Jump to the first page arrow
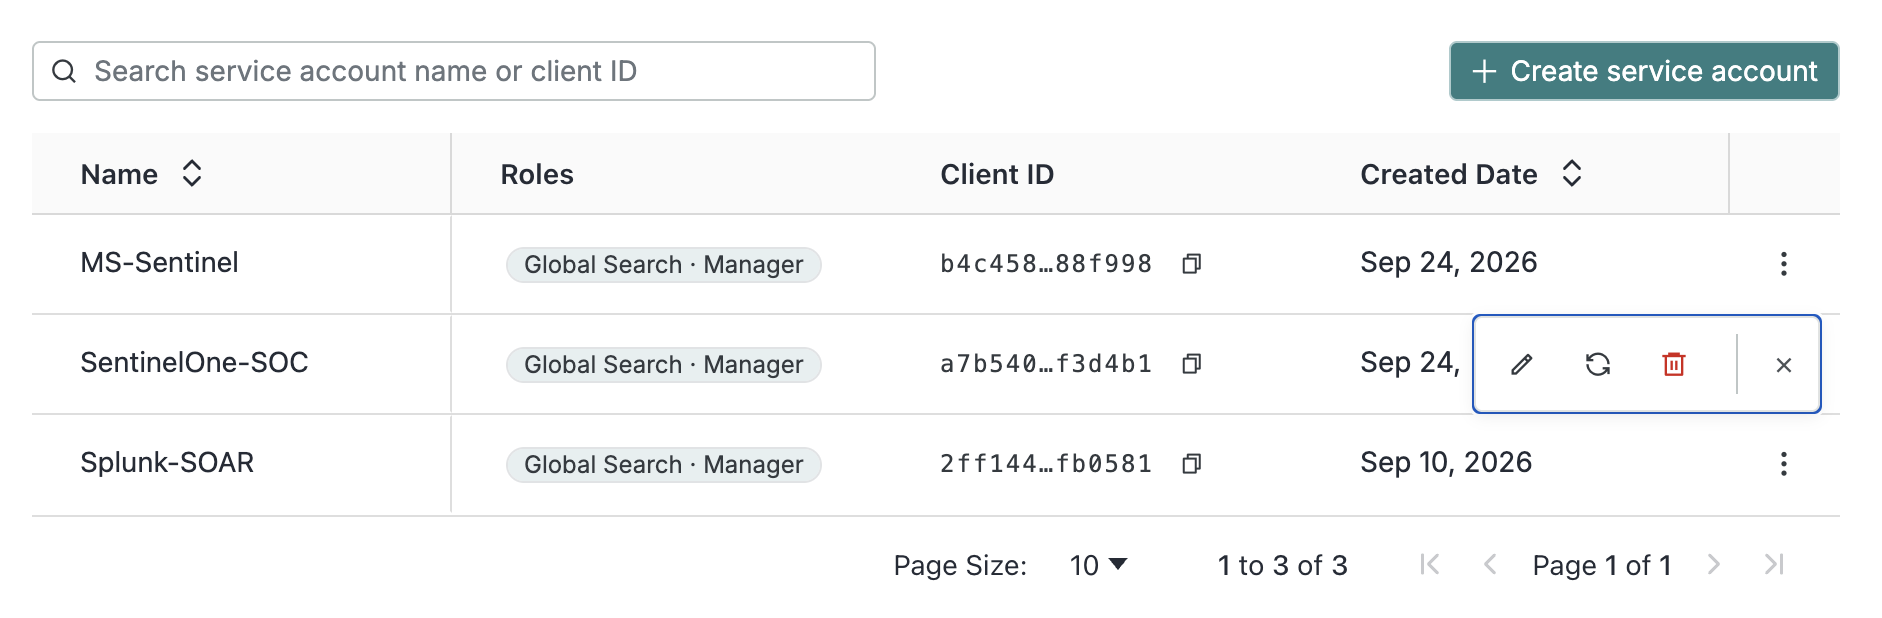Screen dimensions: 1882x618 pos(1430,565)
